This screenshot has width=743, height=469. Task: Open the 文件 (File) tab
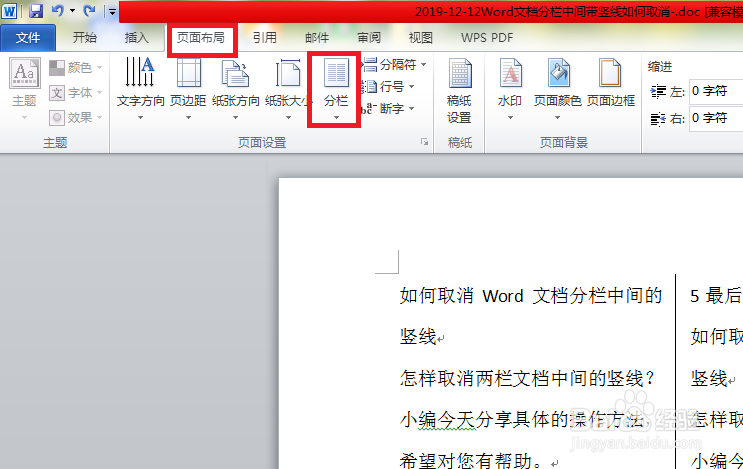[x=28, y=37]
